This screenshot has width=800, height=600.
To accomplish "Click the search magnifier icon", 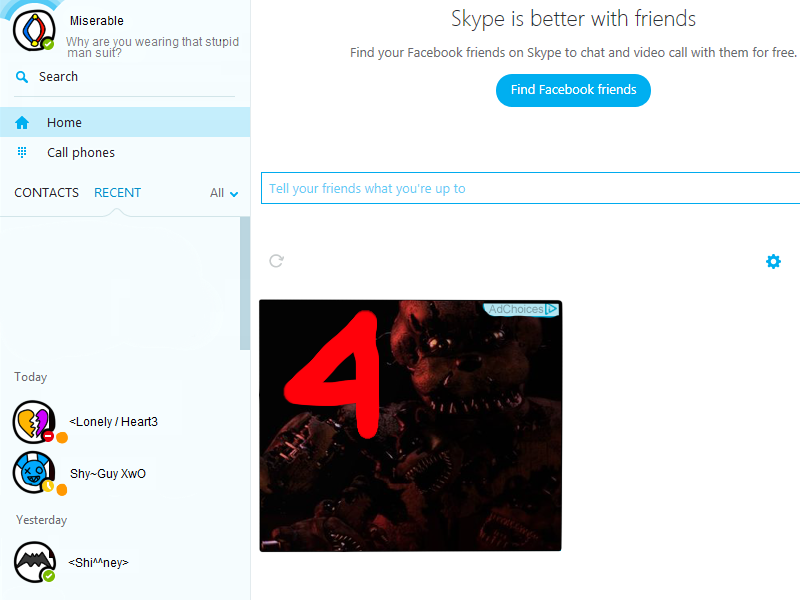I will click(22, 77).
